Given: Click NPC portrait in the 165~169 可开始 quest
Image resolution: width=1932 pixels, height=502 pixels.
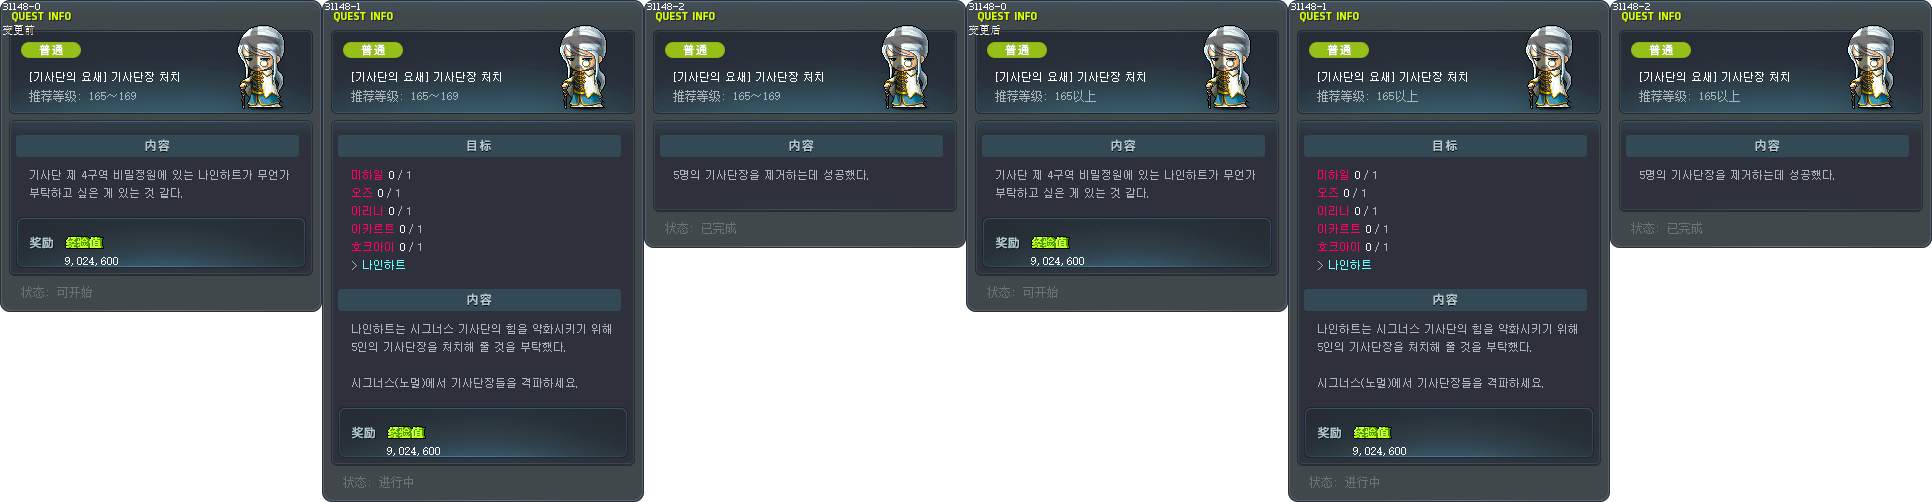Looking at the screenshot, I should [261, 67].
